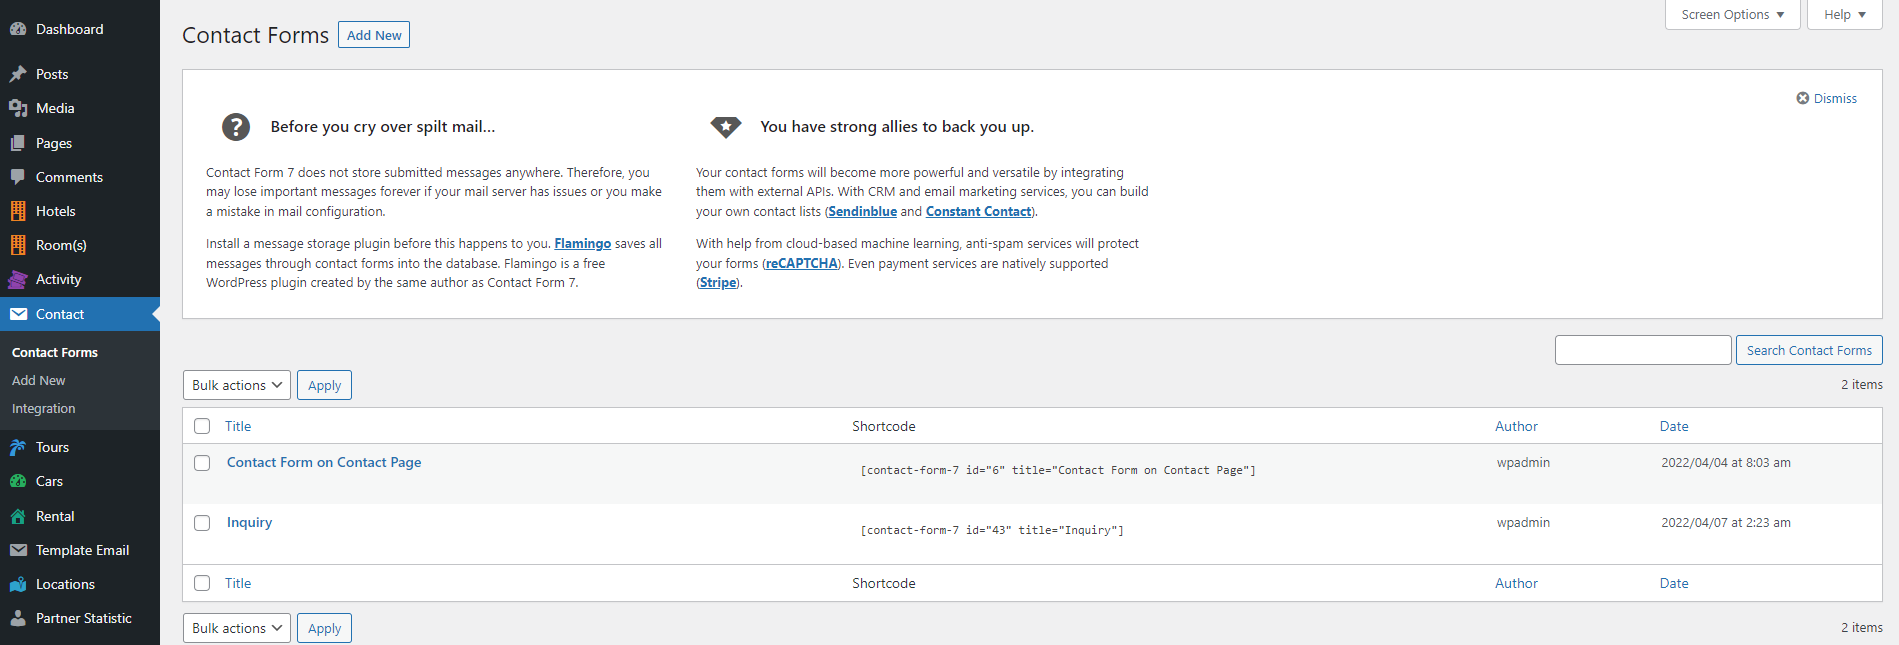Sort by Author in top header
Viewport: 1899px width, 645px height.
click(x=1516, y=426)
